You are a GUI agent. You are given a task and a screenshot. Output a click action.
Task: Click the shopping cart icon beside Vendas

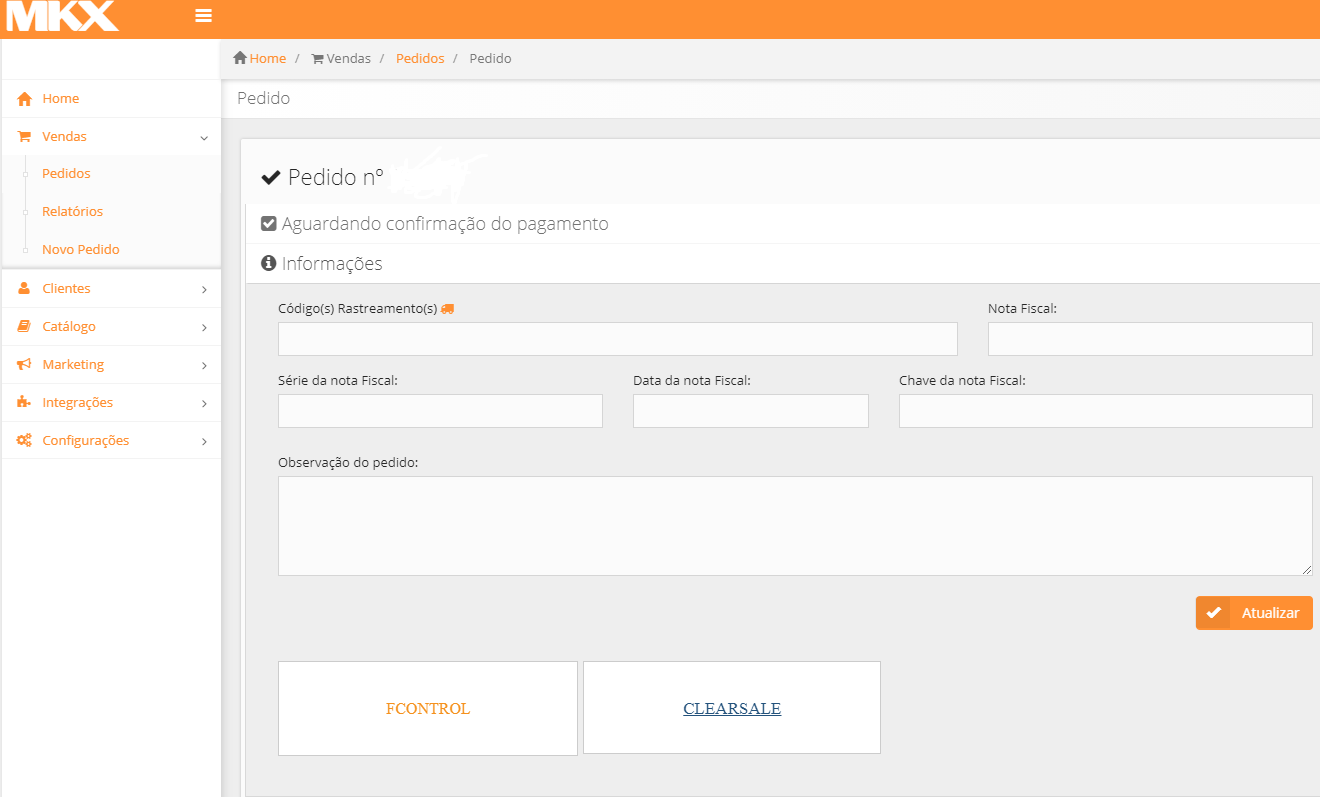(x=25, y=137)
